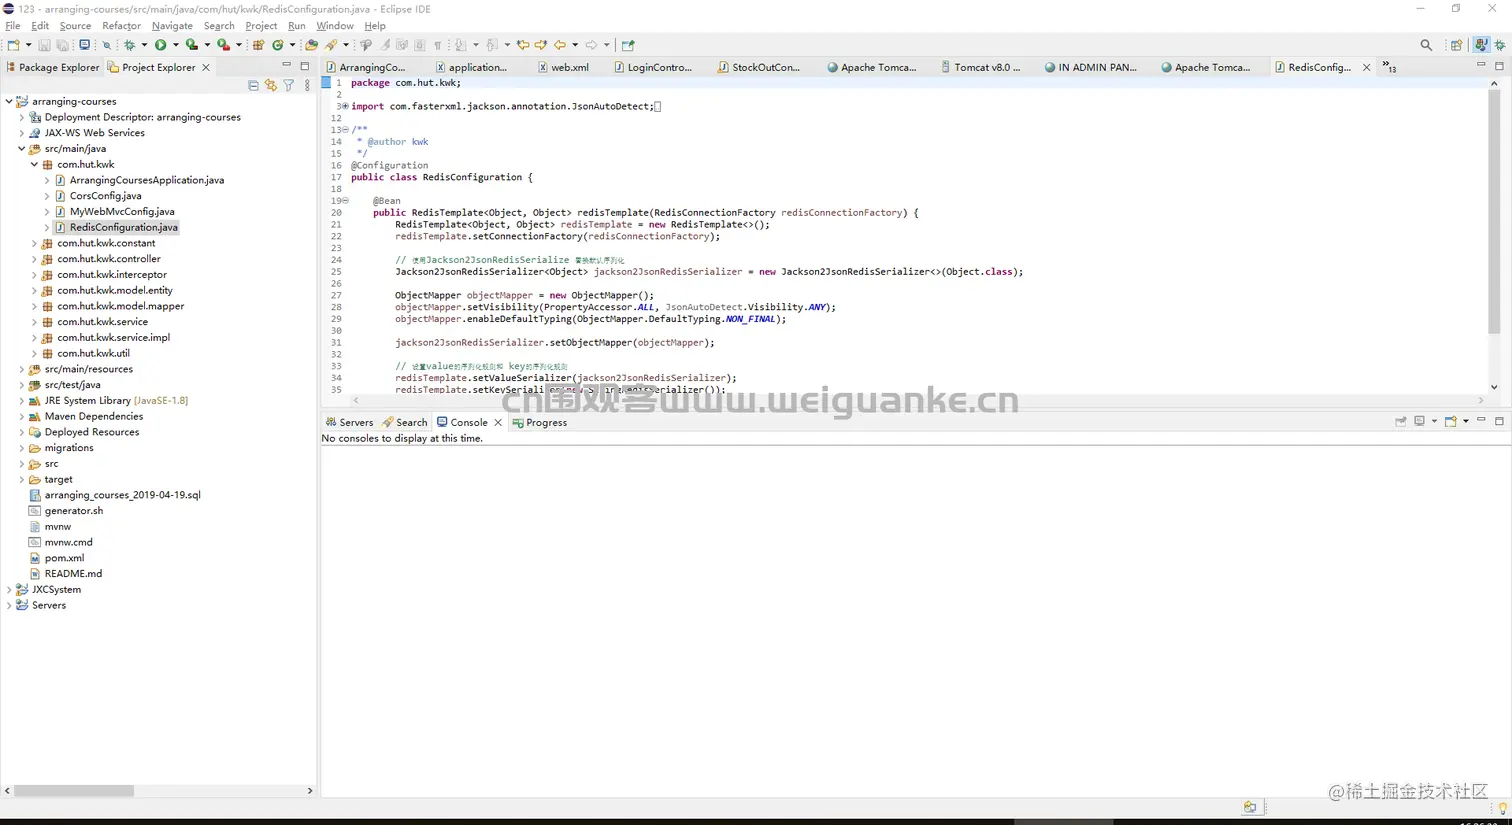The width and height of the screenshot is (1512, 825).
Task: Show the hidden editor tabs list (13)
Action: [1390, 67]
